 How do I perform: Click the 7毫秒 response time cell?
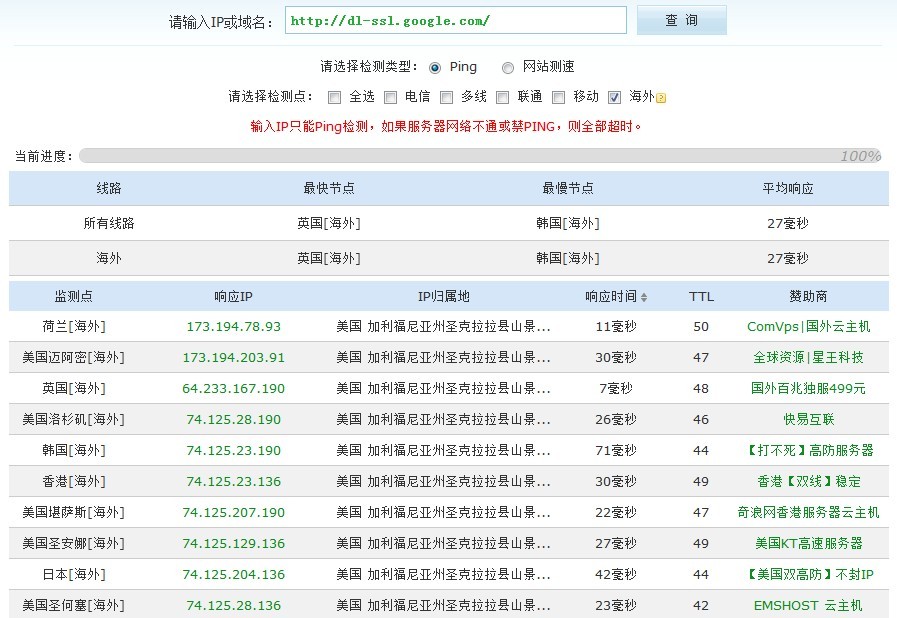click(x=616, y=389)
